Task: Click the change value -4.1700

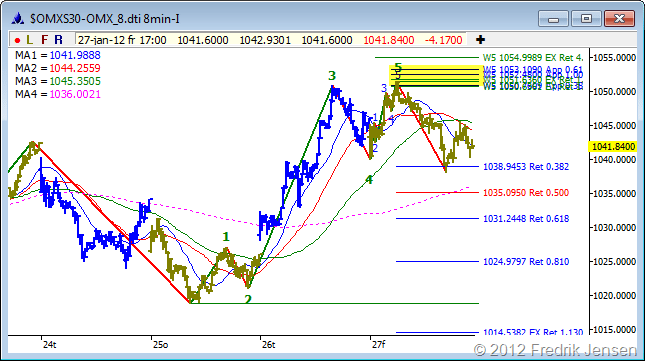Action: click(443, 40)
